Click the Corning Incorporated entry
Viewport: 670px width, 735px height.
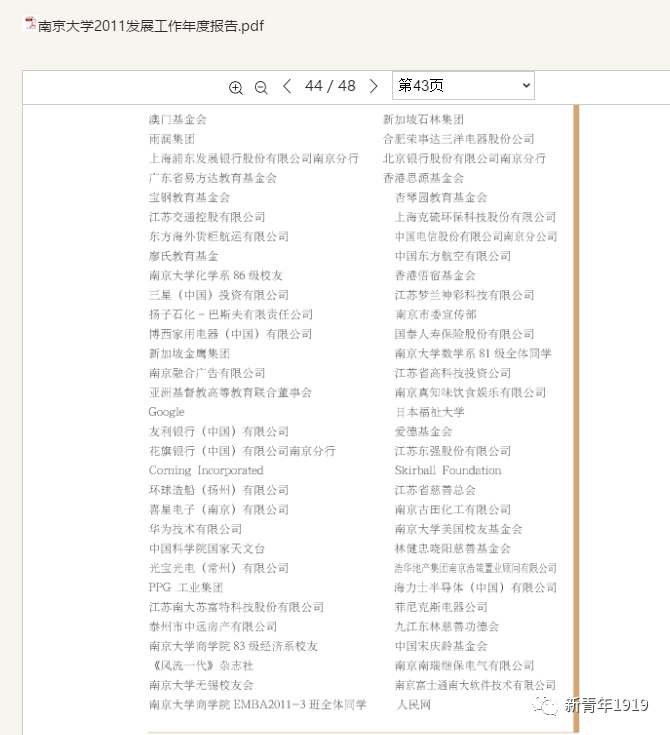206,470
